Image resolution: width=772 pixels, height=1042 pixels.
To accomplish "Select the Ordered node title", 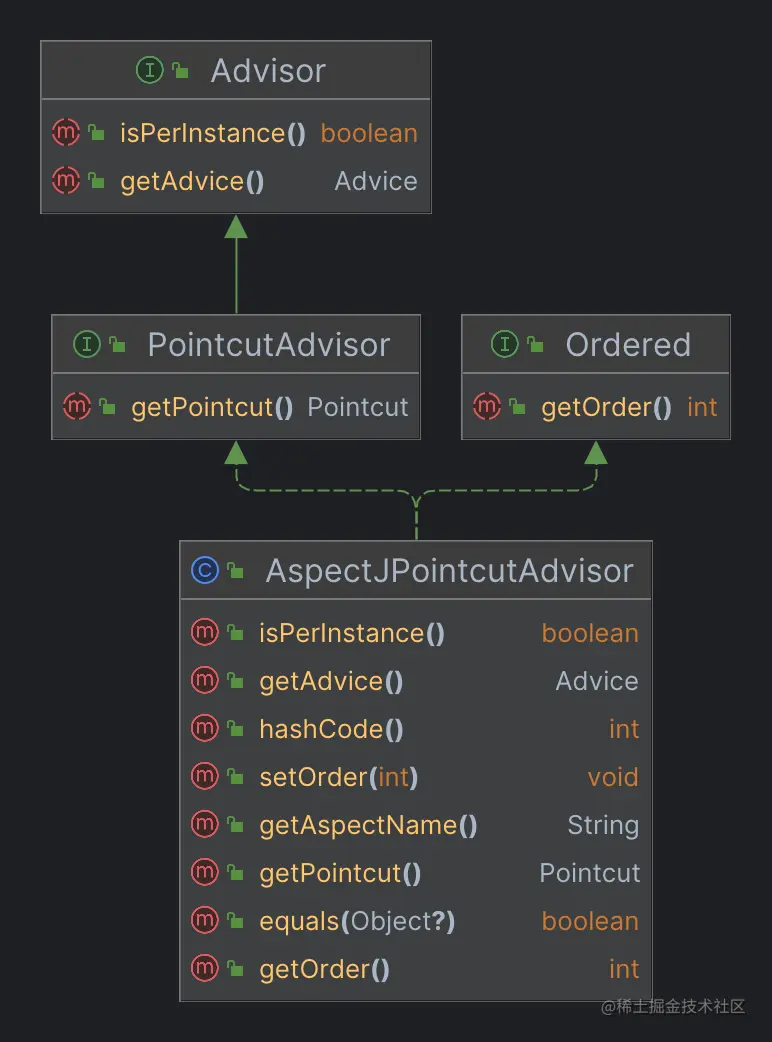I will pyautogui.click(x=628, y=345).
